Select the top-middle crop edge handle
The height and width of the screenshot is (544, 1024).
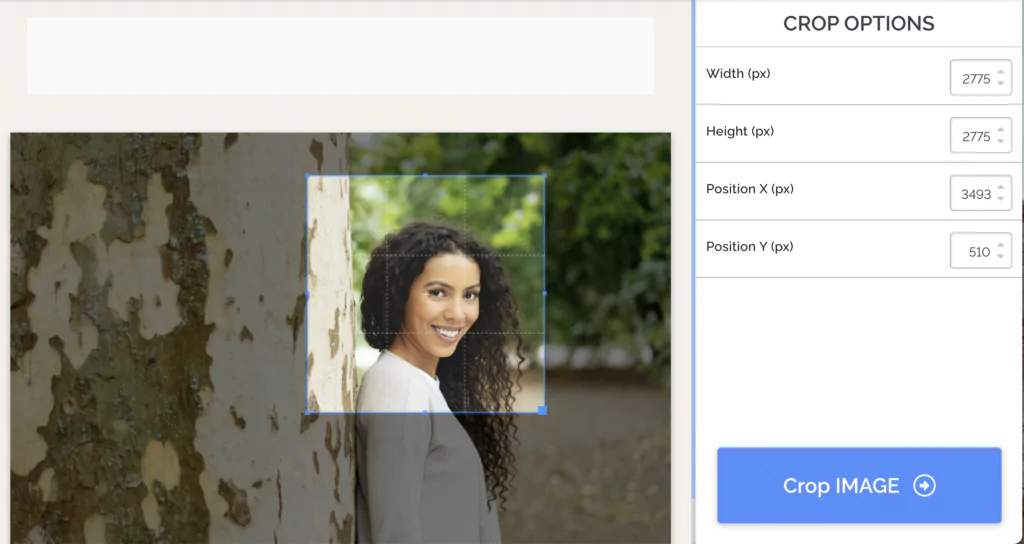(426, 175)
